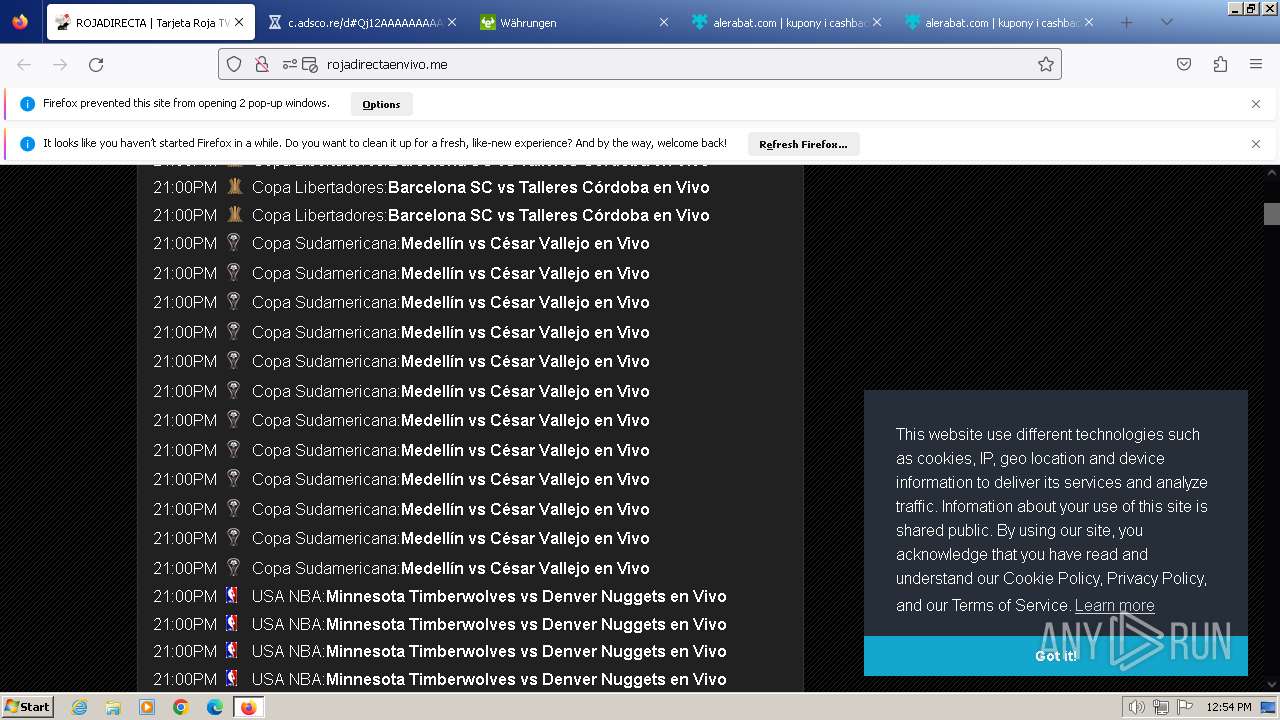Click the Action Center flag icon
This screenshot has height=720, width=1280.
(1185, 707)
